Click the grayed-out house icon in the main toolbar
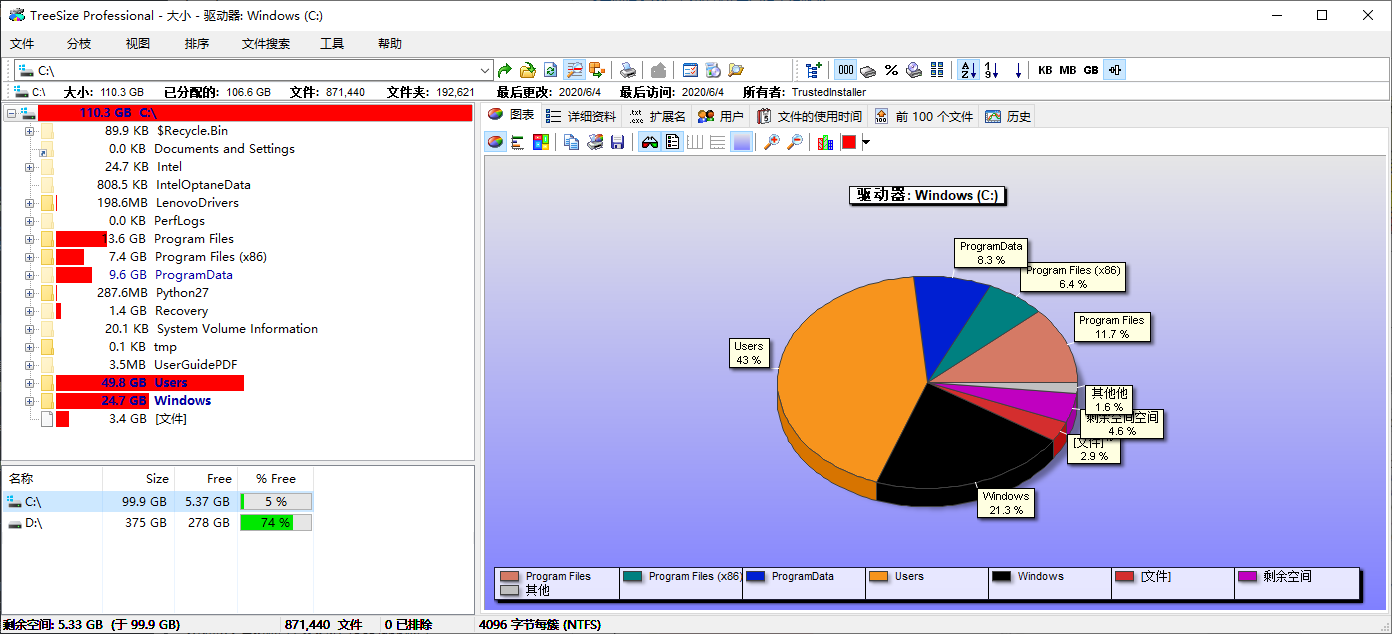Screen dimensions: 1392x634 658,70
